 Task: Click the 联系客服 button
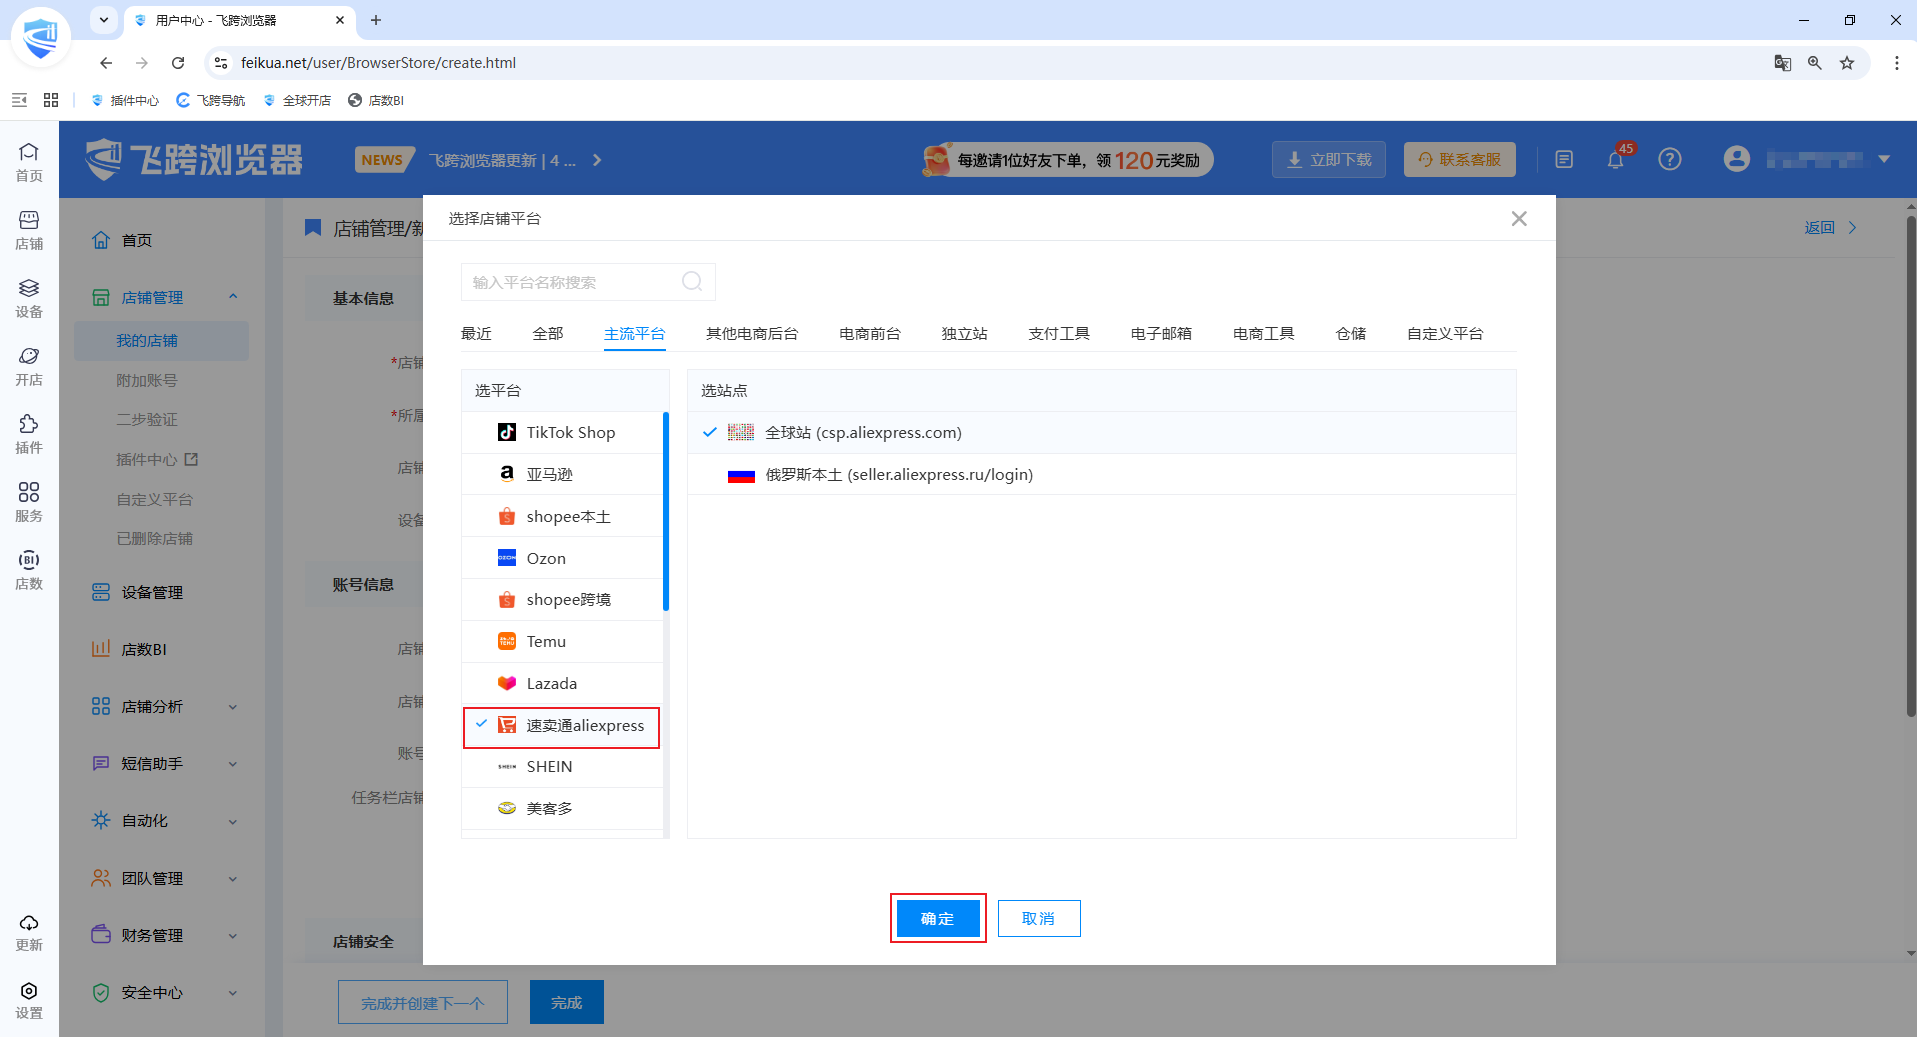pos(1460,159)
